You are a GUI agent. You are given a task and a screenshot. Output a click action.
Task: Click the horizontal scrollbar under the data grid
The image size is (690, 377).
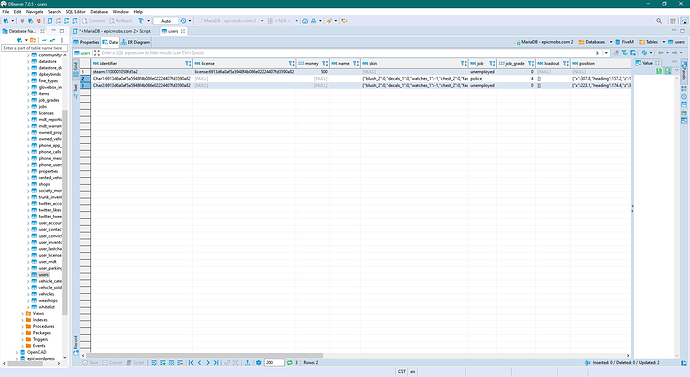pos(205,355)
